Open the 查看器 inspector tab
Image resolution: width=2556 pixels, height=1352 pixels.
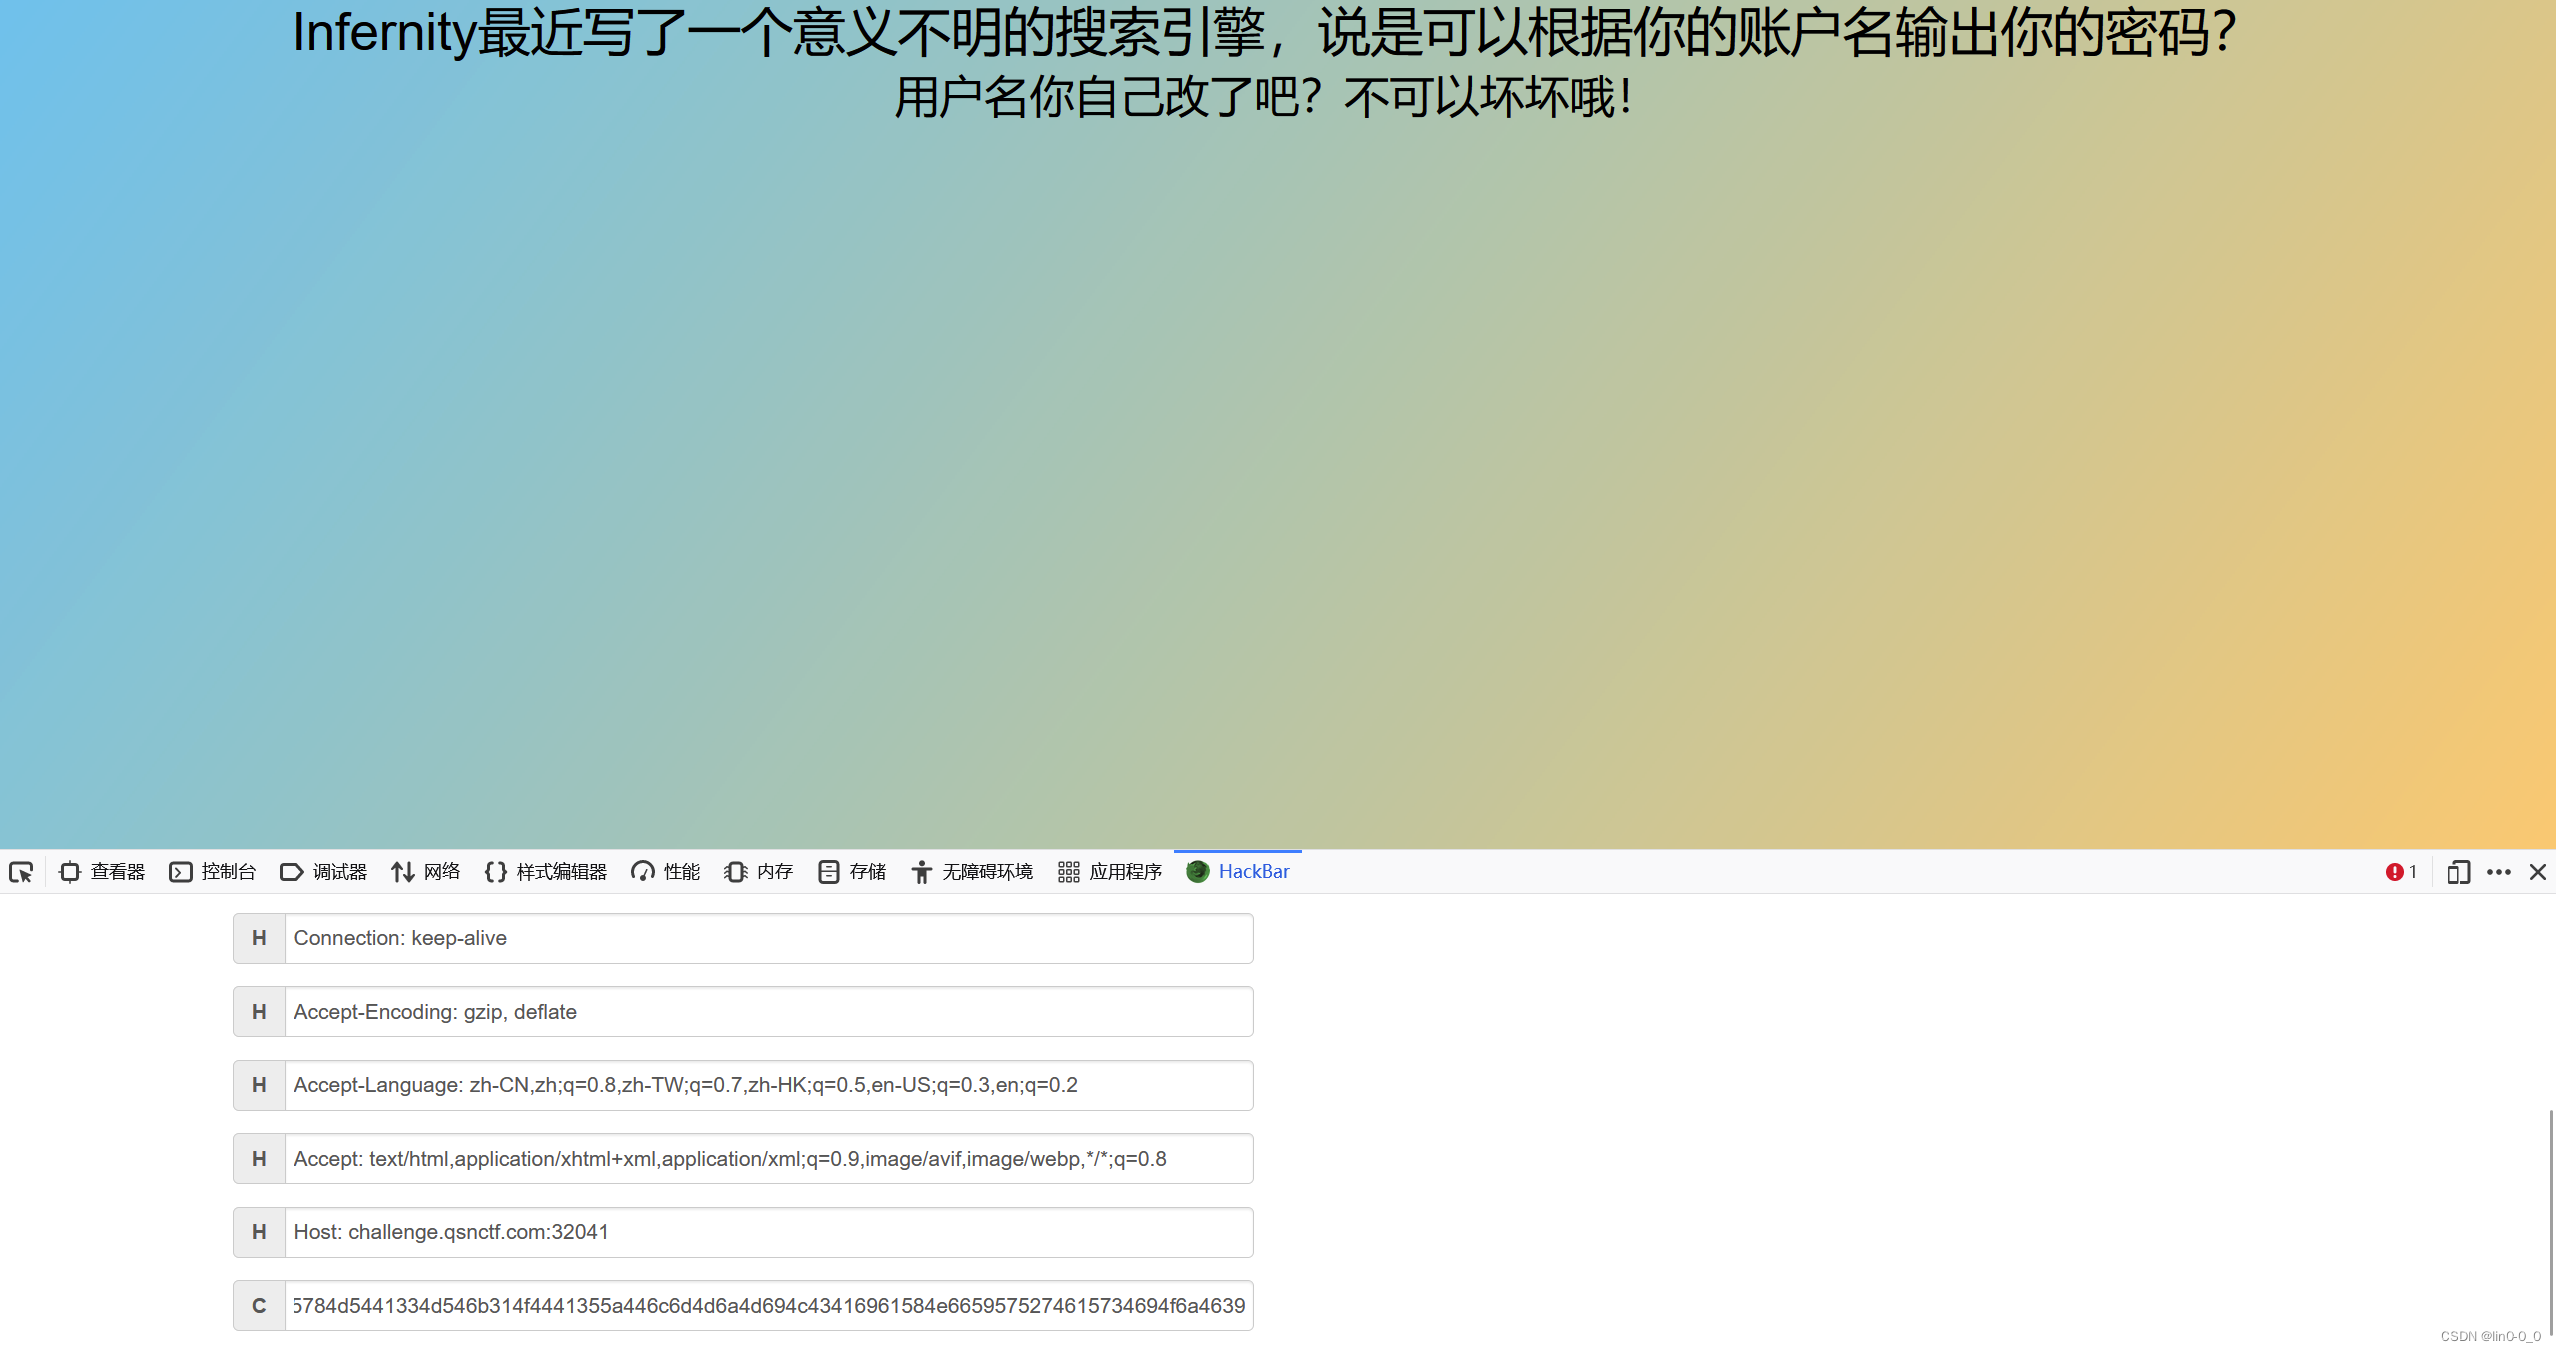103,872
